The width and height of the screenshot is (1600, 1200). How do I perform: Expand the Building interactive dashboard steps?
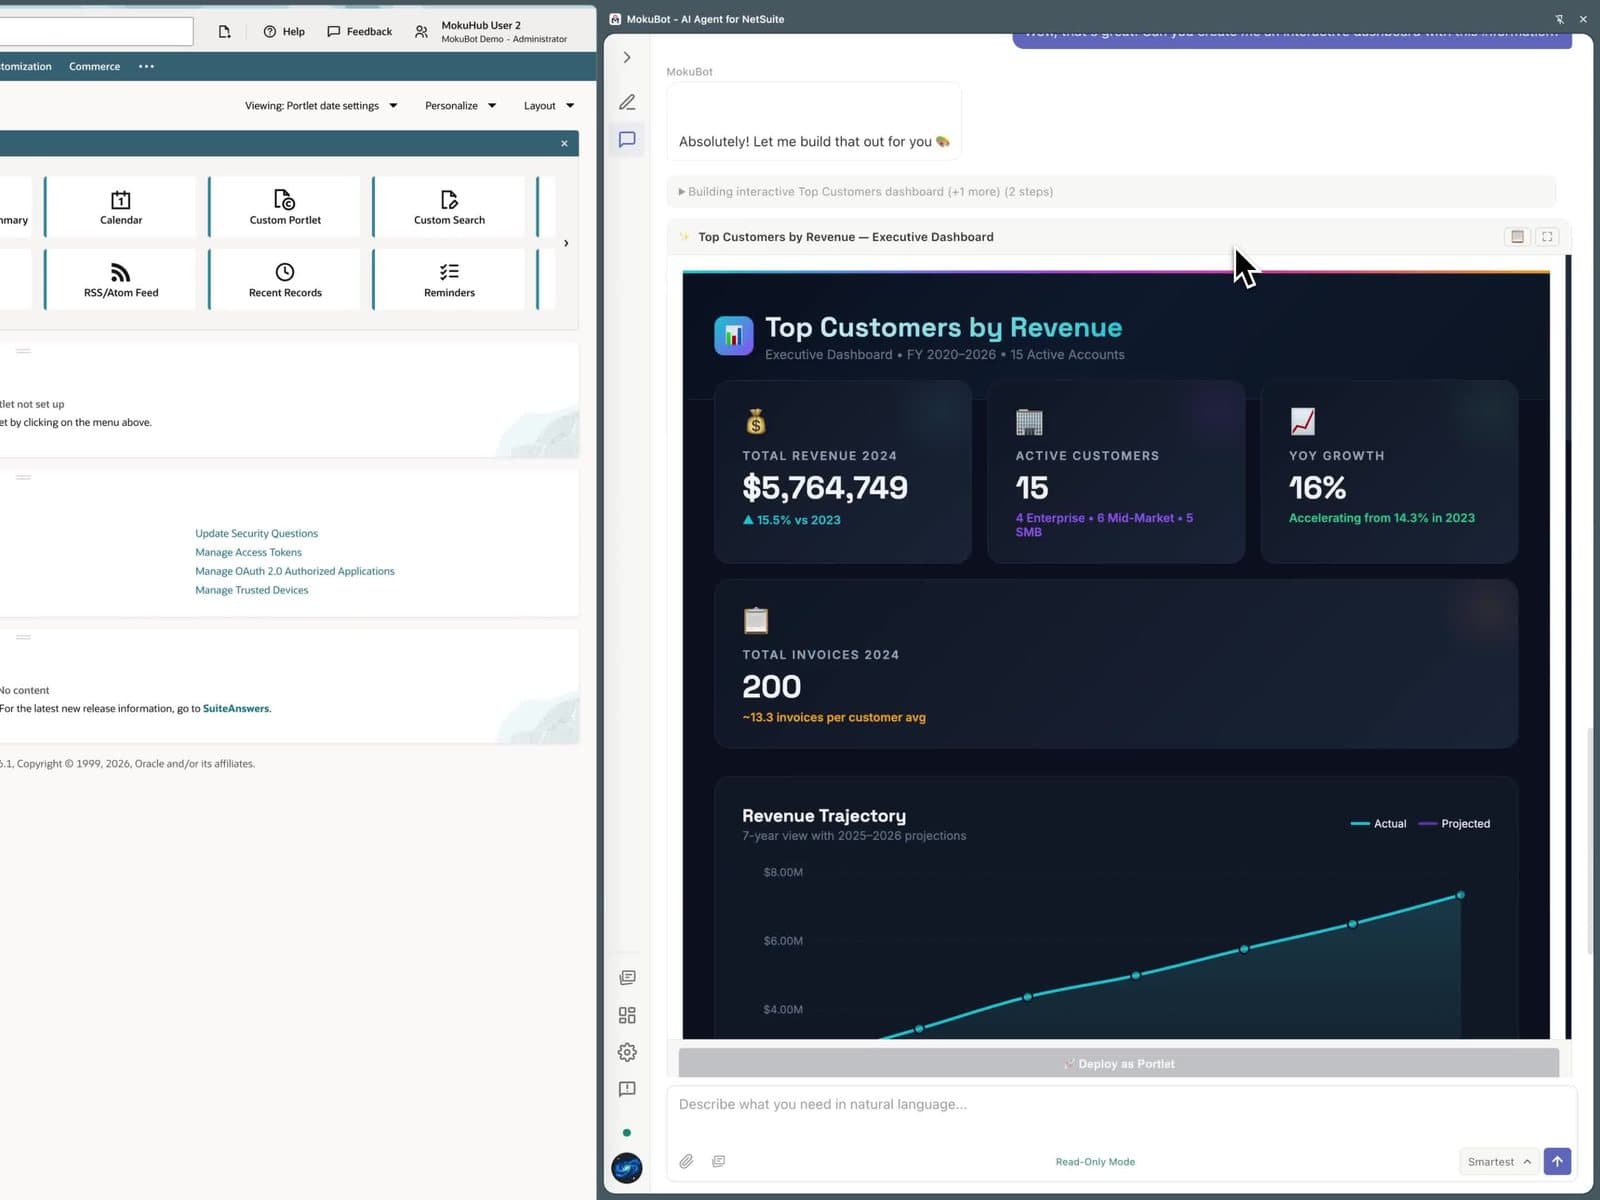(x=1111, y=192)
